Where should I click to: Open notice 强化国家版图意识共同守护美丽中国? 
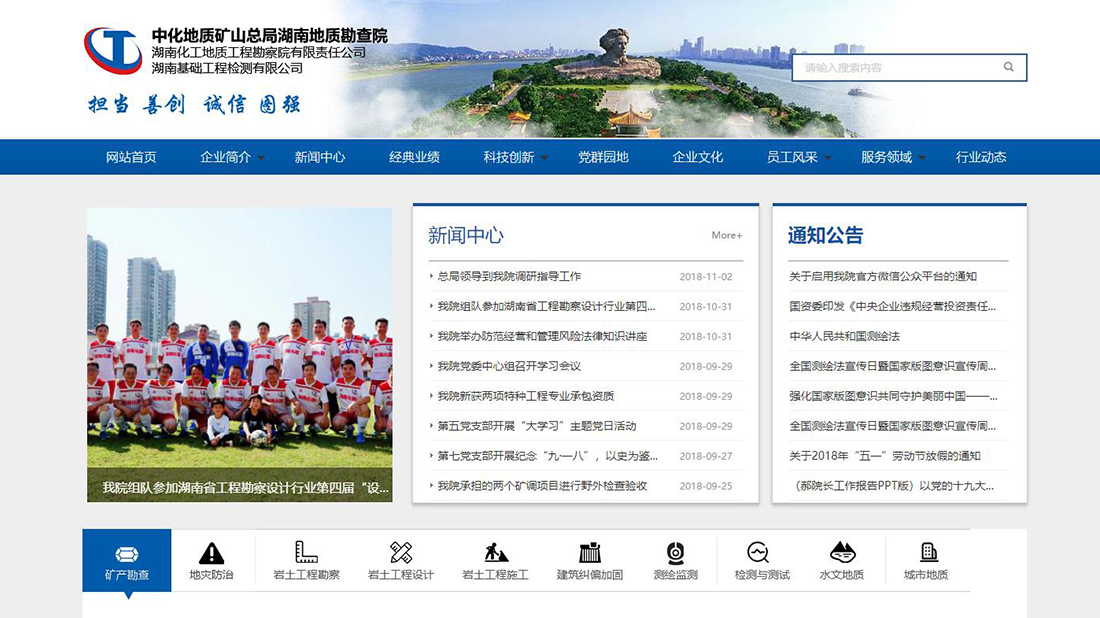893,396
